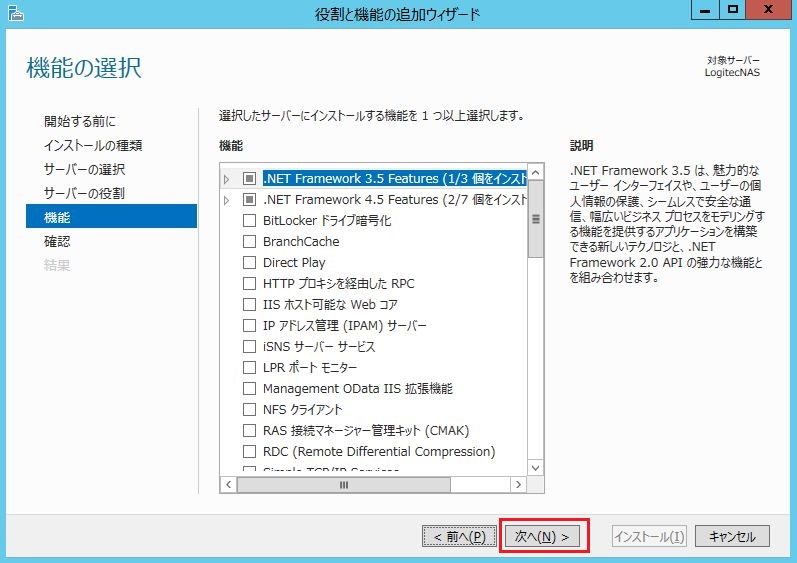The height and width of the screenshot is (563, 797).
Task: Enable HTTP プロキシを経由した RPC checkbox
Action: tap(249, 284)
